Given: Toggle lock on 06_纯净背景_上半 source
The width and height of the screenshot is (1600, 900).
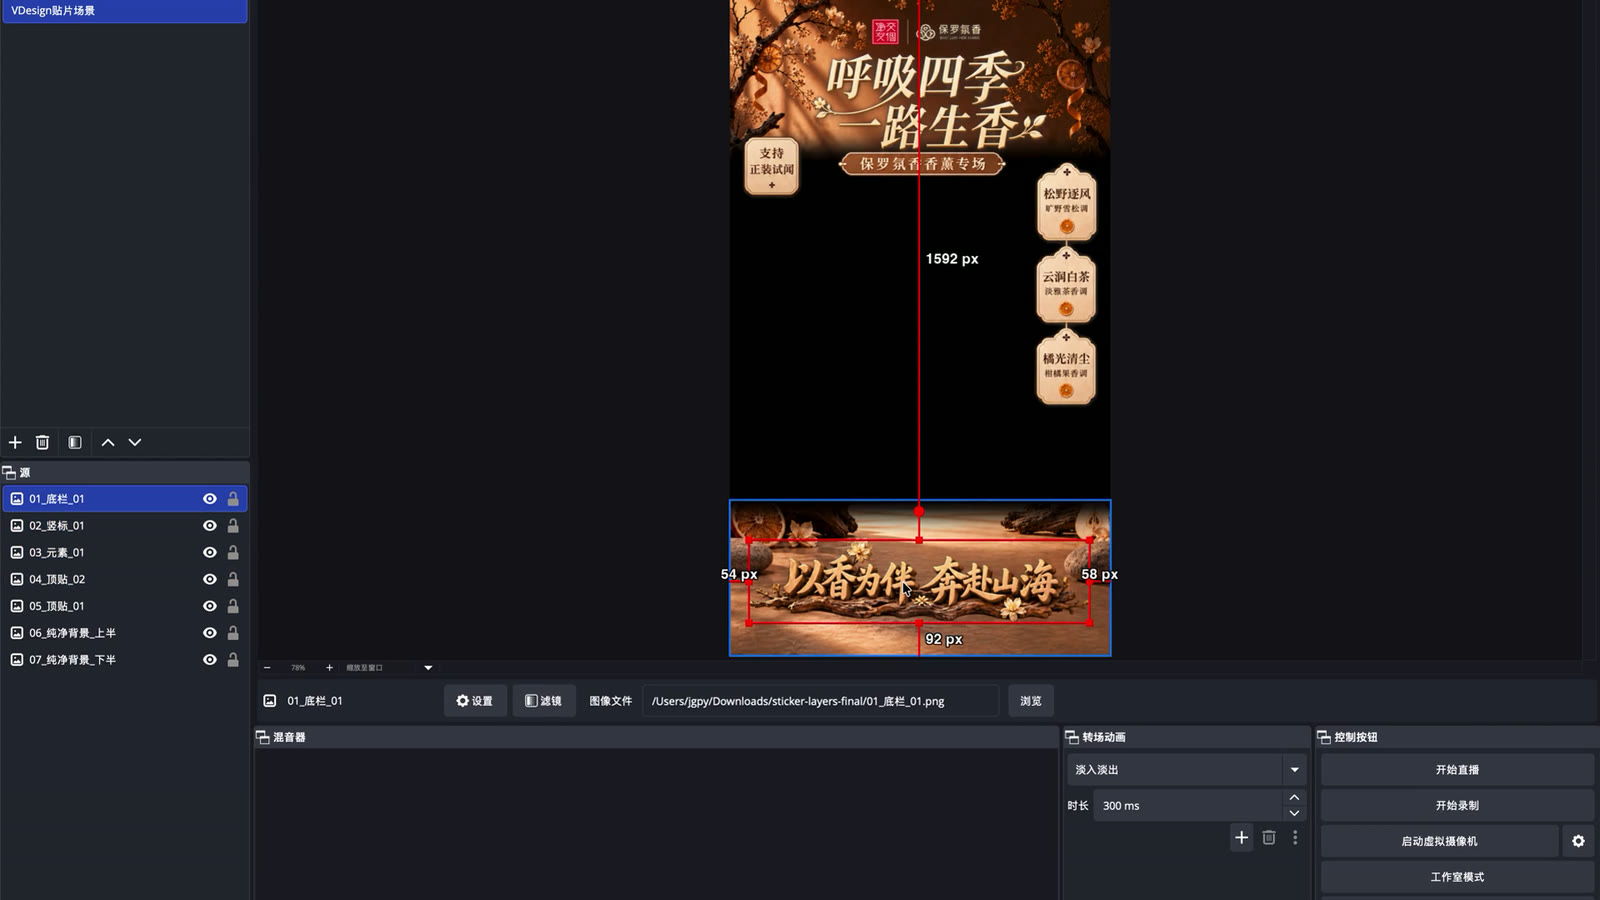Looking at the screenshot, I should (233, 633).
